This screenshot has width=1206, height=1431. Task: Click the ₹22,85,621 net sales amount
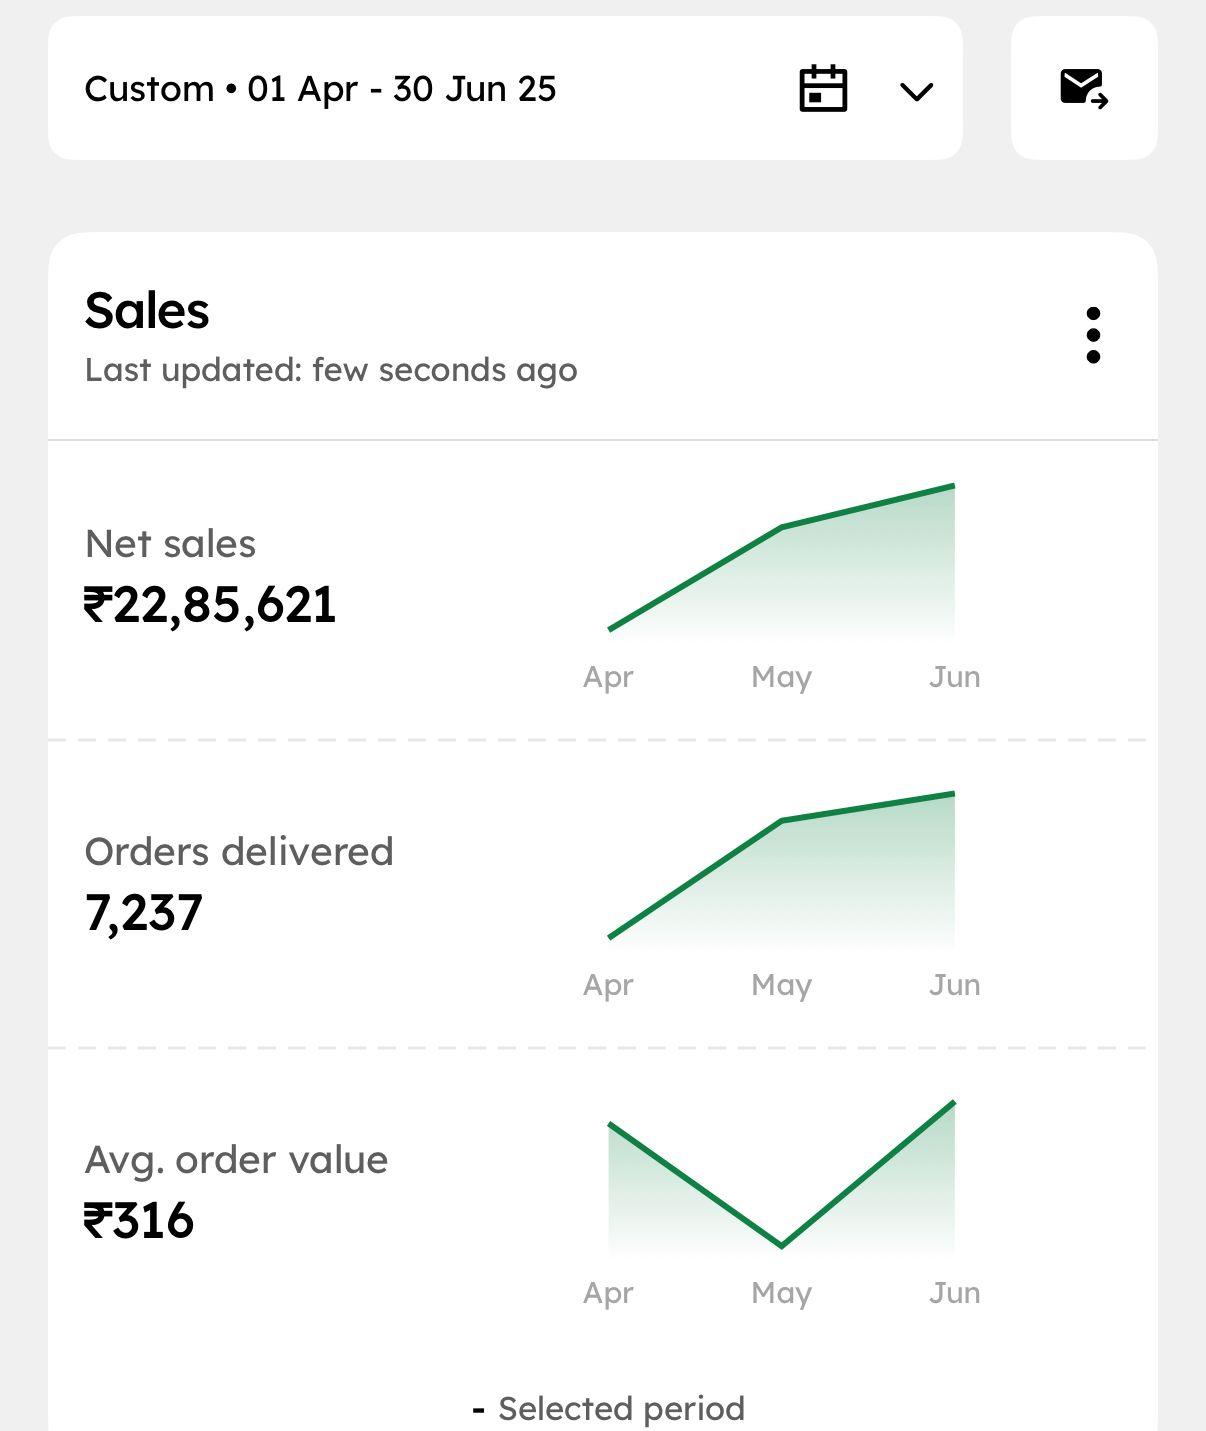(210, 605)
